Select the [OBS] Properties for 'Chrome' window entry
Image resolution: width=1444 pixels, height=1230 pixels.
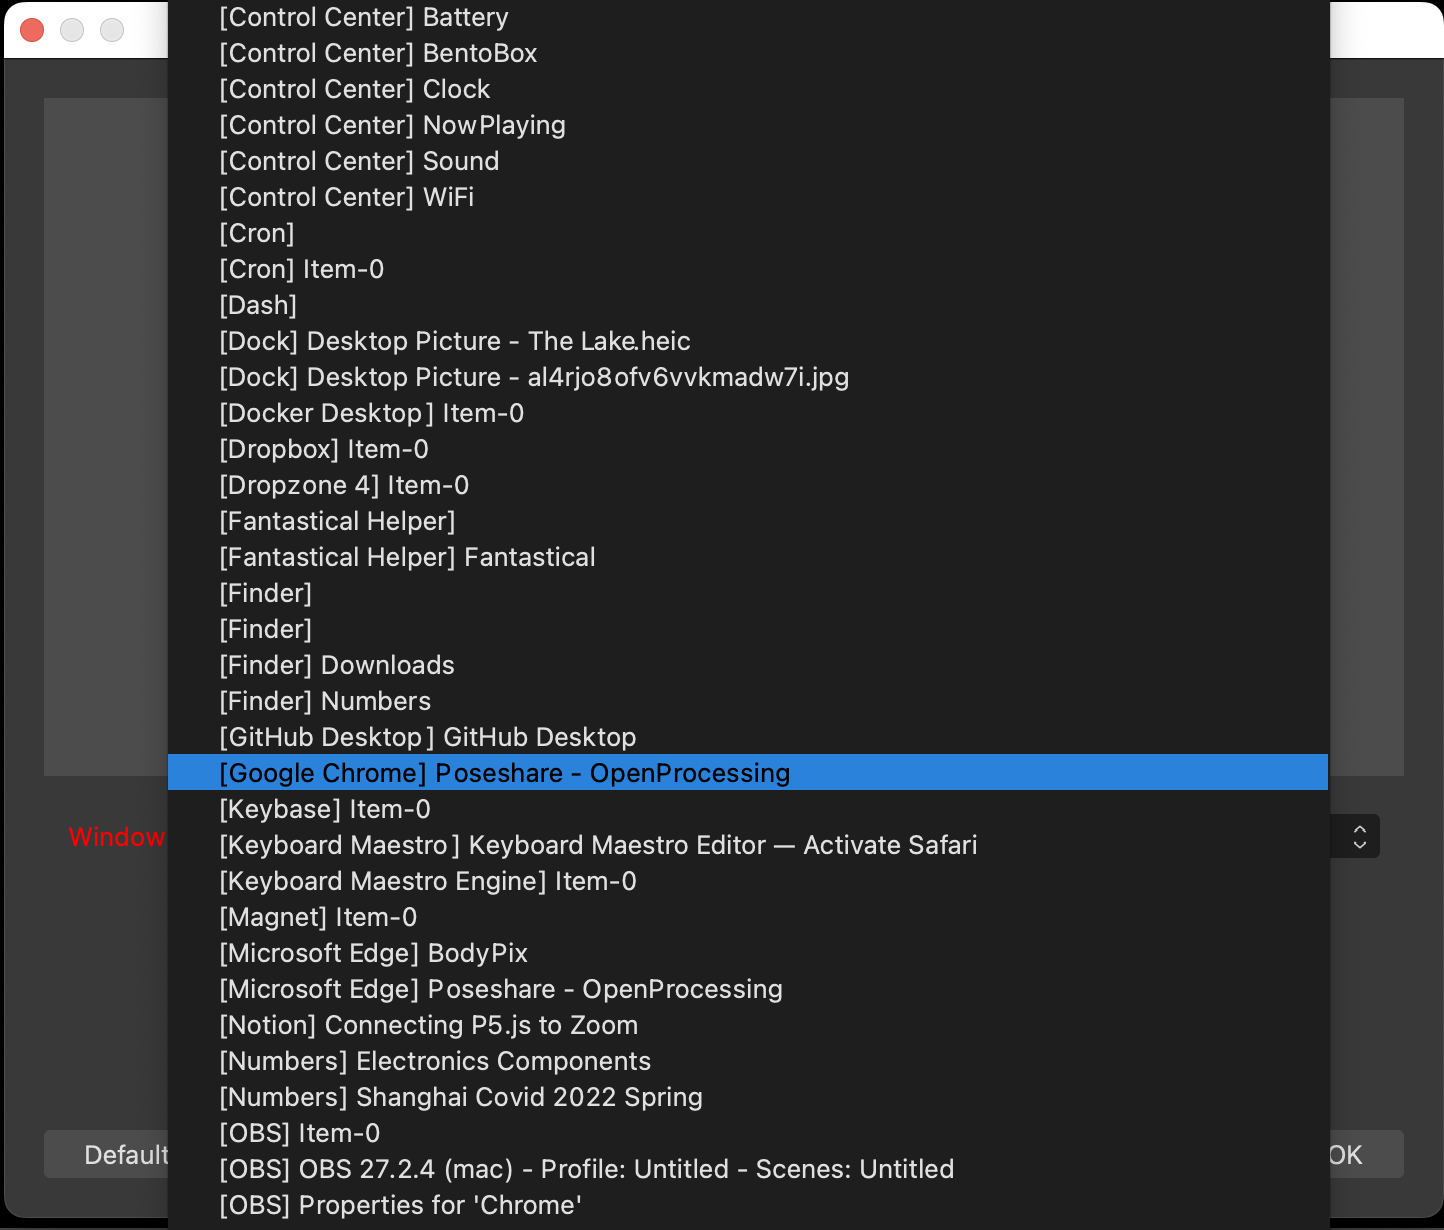(x=400, y=1205)
